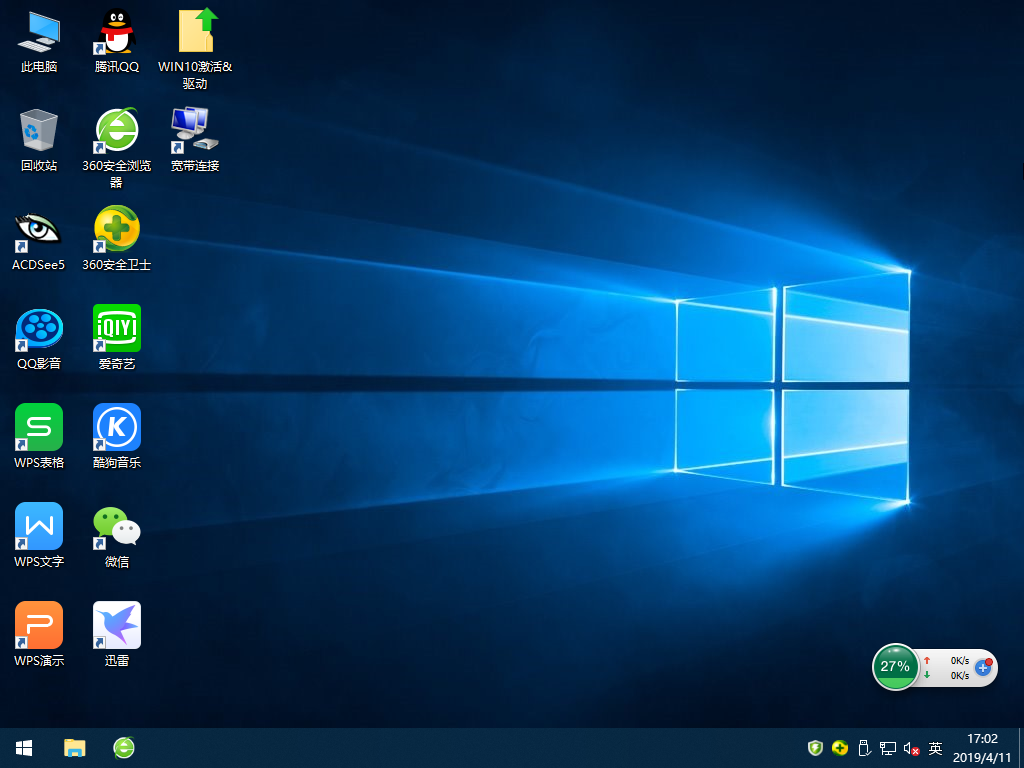Open the QQ影音 film reel shortcut
Image resolution: width=1024 pixels, height=768 pixels.
pos(38,329)
